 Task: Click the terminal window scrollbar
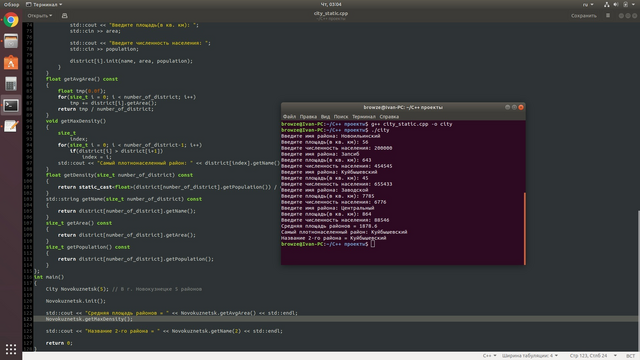point(524,229)
